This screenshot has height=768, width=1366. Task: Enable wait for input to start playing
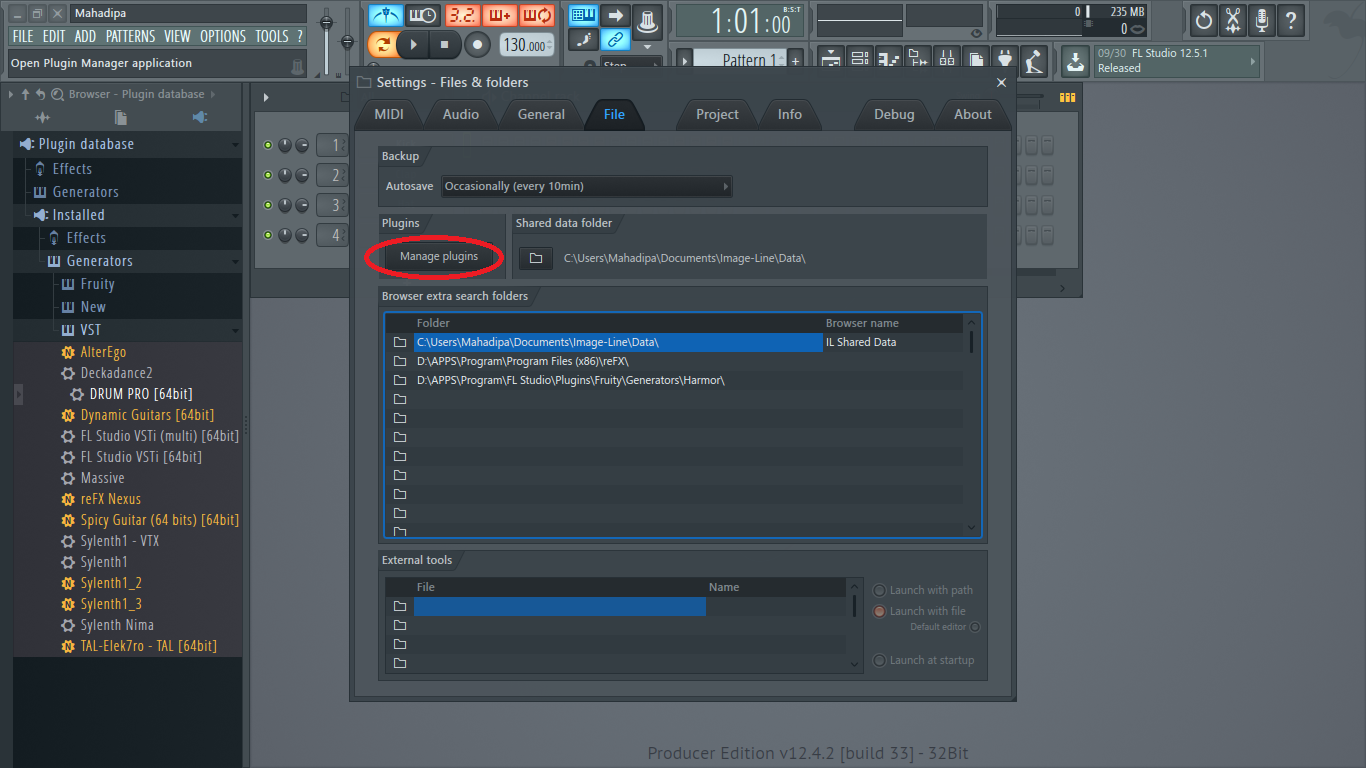[x=423, y=15]
